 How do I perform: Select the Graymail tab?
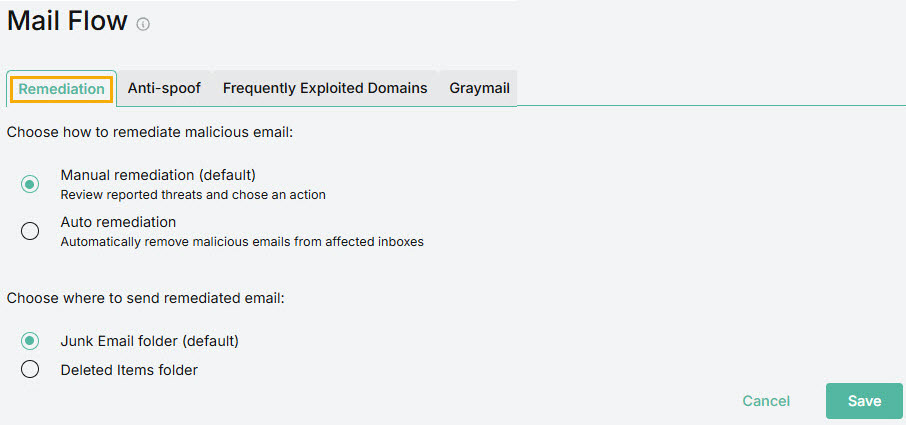[x=479, y=88]
